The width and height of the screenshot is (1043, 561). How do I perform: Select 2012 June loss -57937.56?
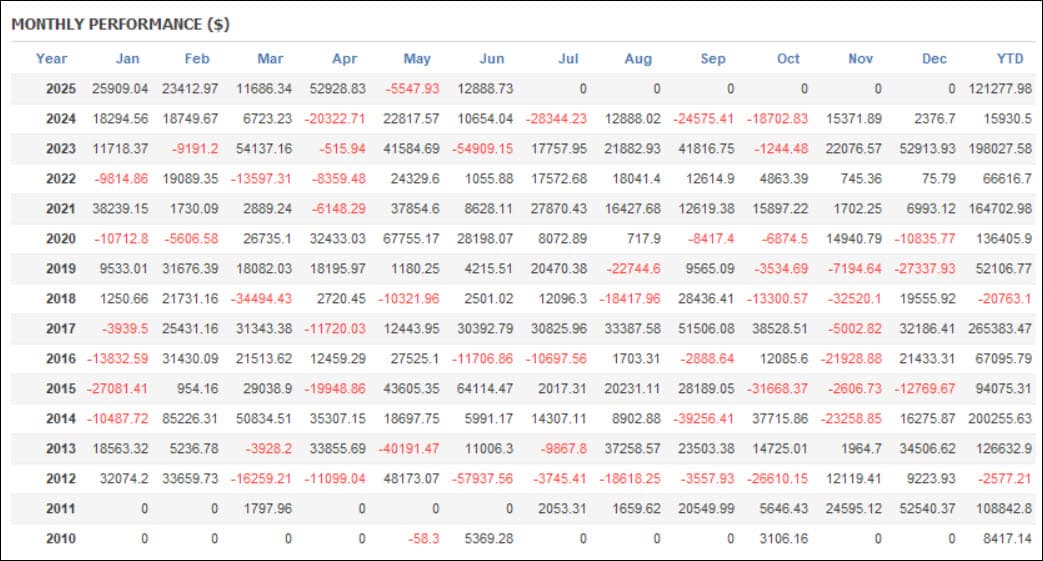pos(482,478)
